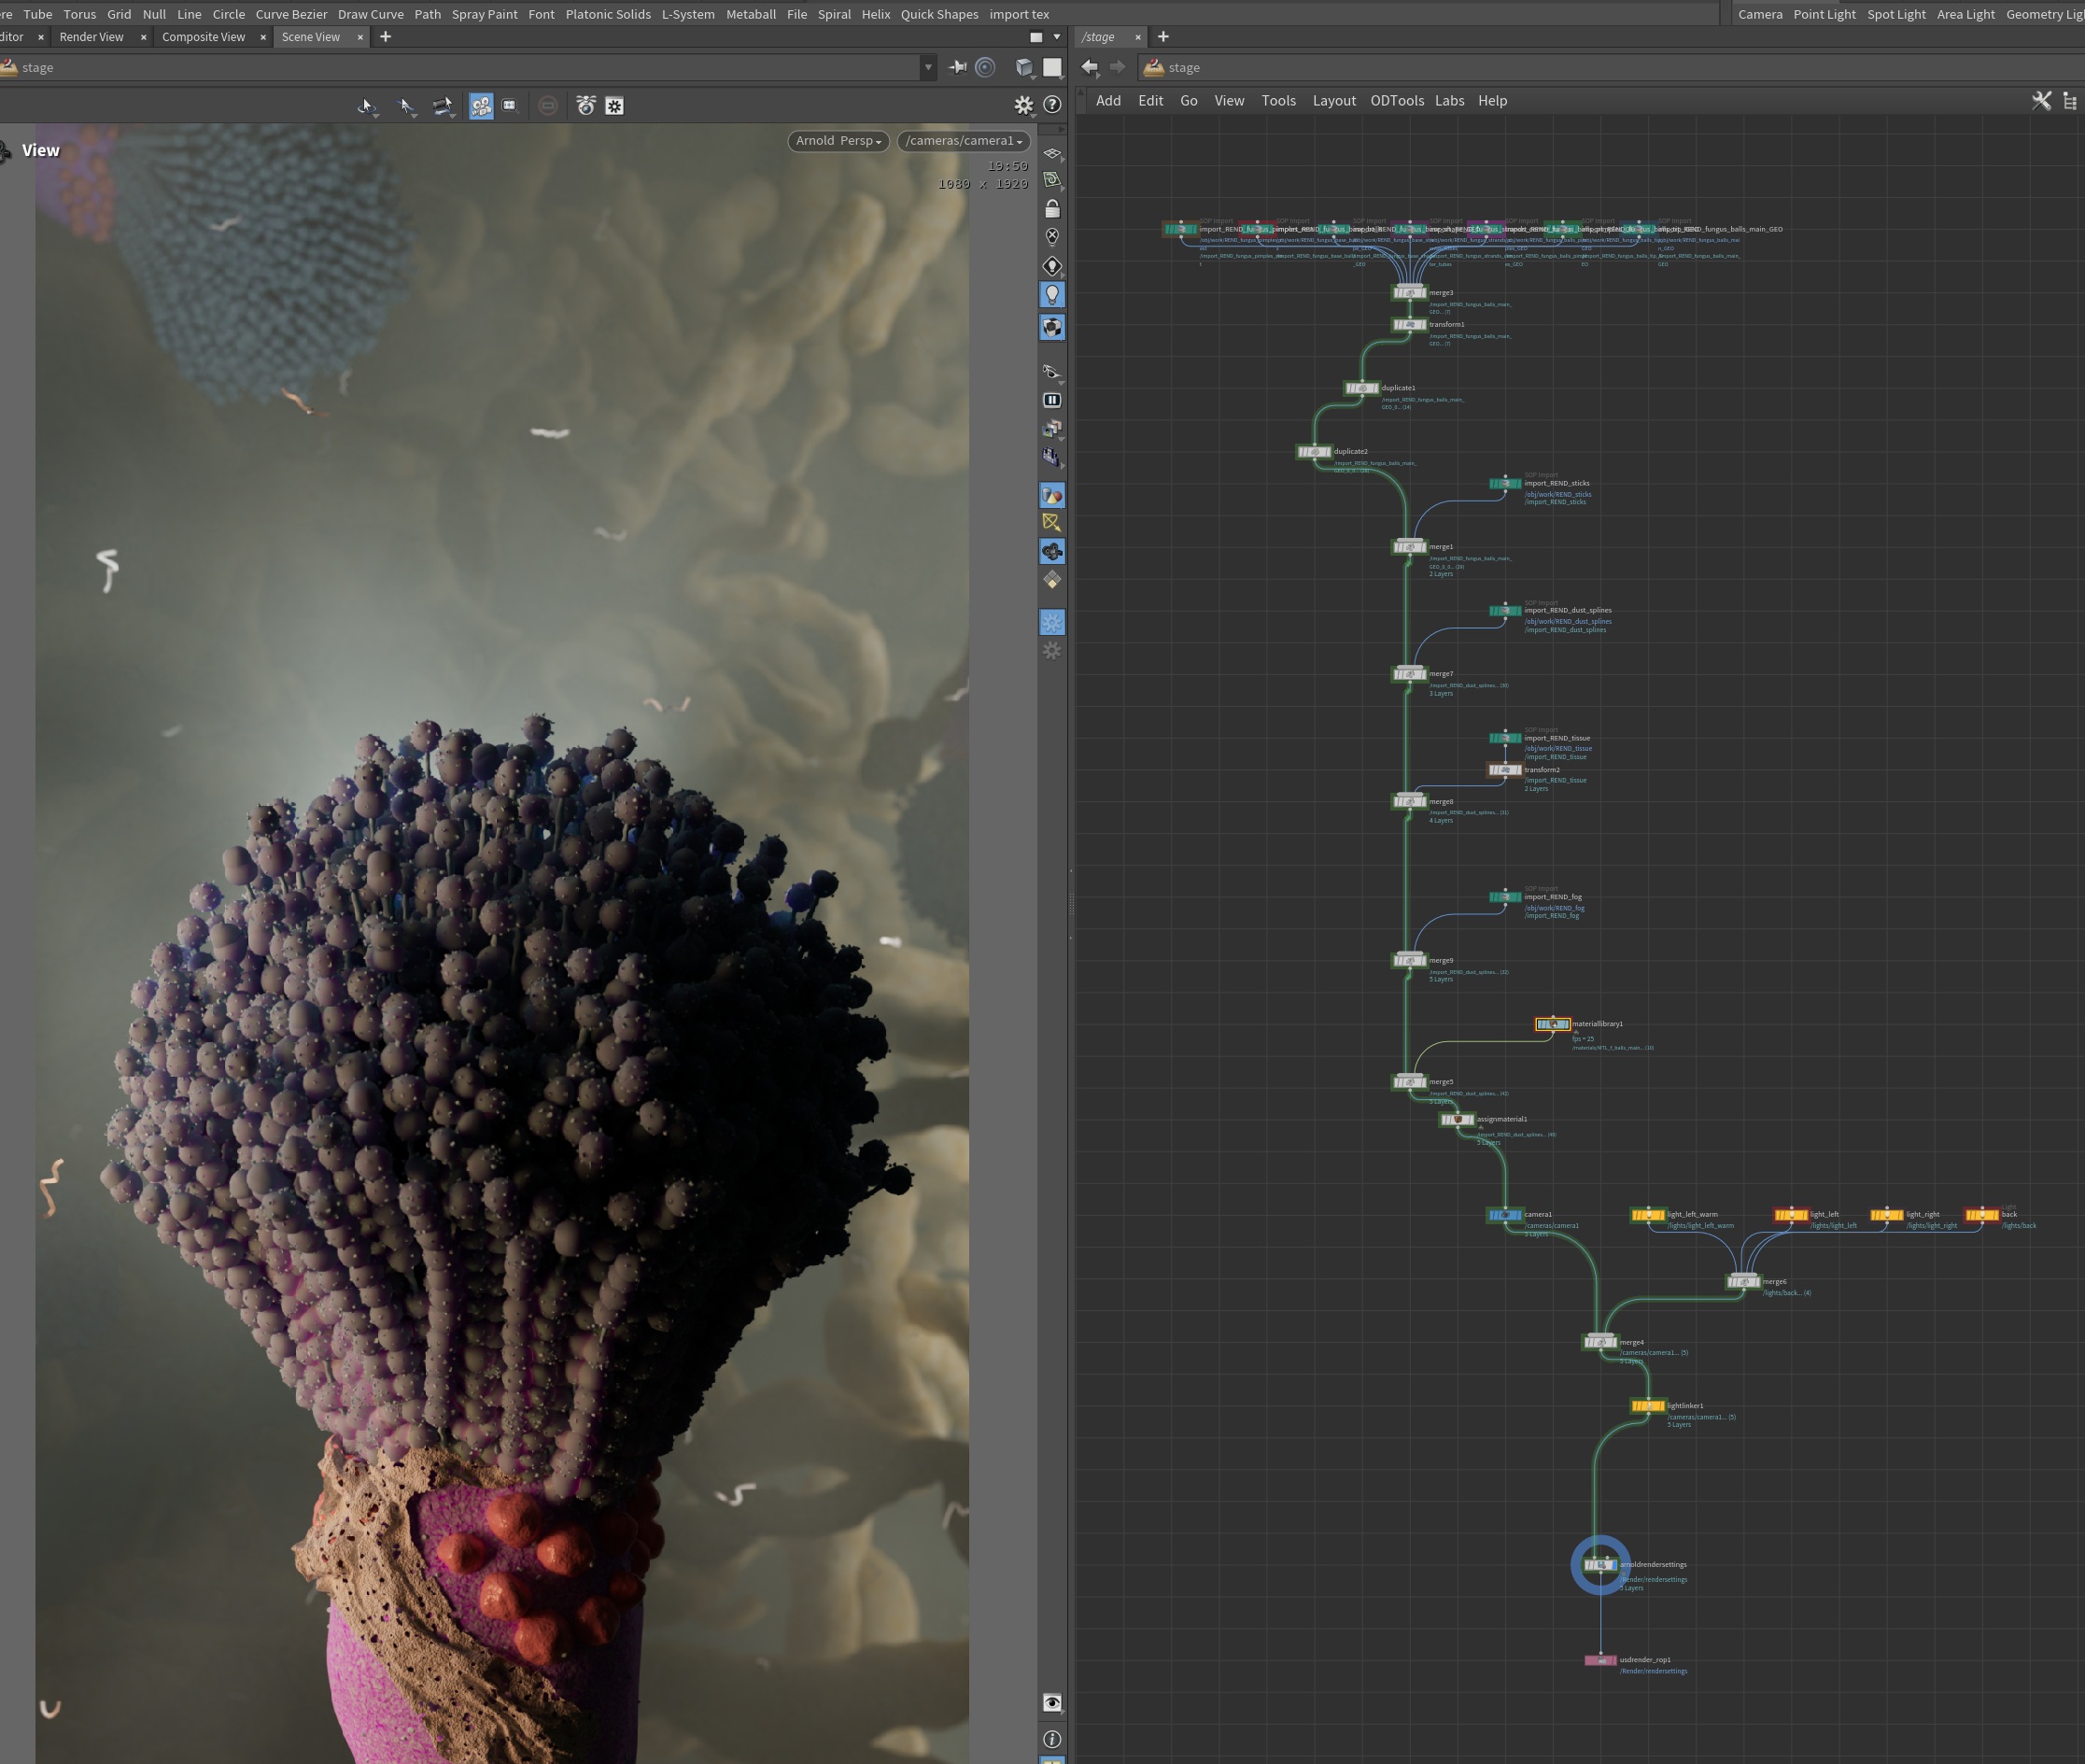Select the /stage network tab

pyautogui.click(x=1098, y=37)
